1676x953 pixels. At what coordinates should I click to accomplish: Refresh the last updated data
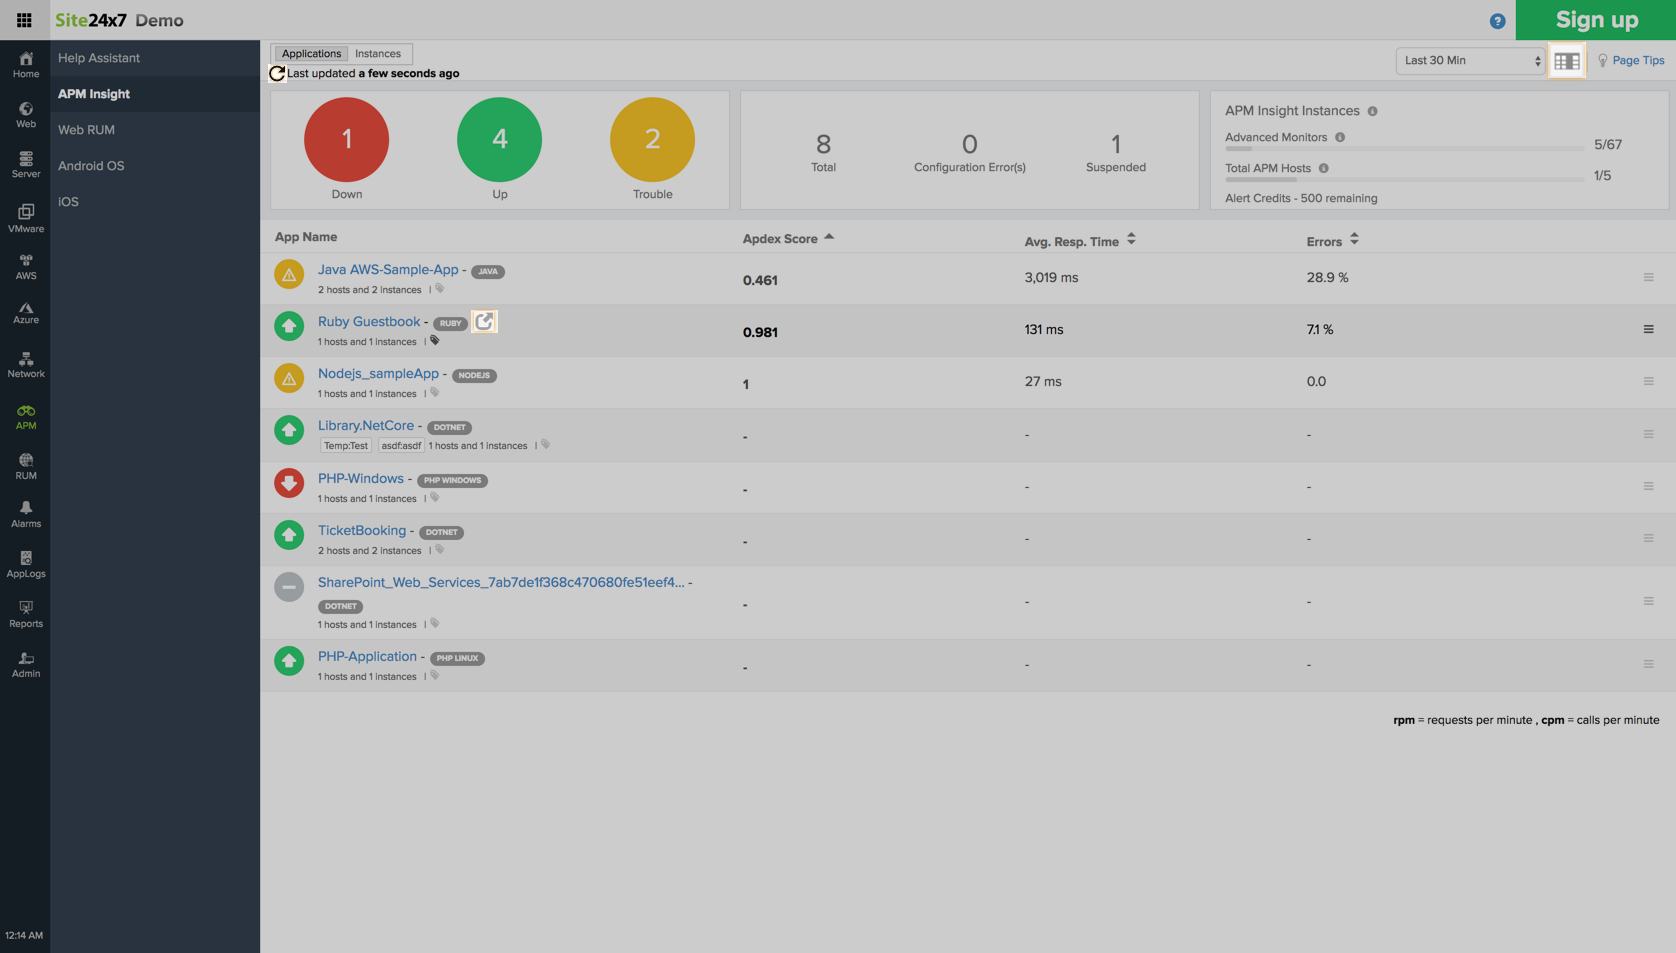coord(277,73)
